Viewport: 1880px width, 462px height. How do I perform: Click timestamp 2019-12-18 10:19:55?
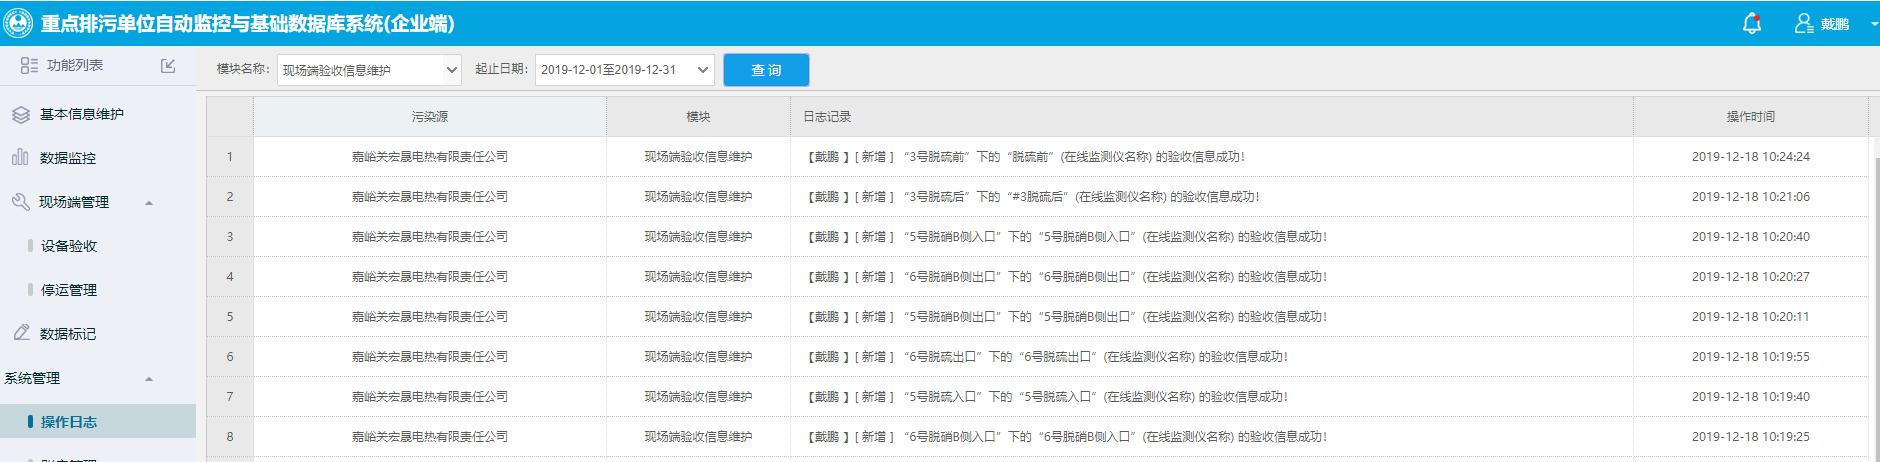point(1751,357)
